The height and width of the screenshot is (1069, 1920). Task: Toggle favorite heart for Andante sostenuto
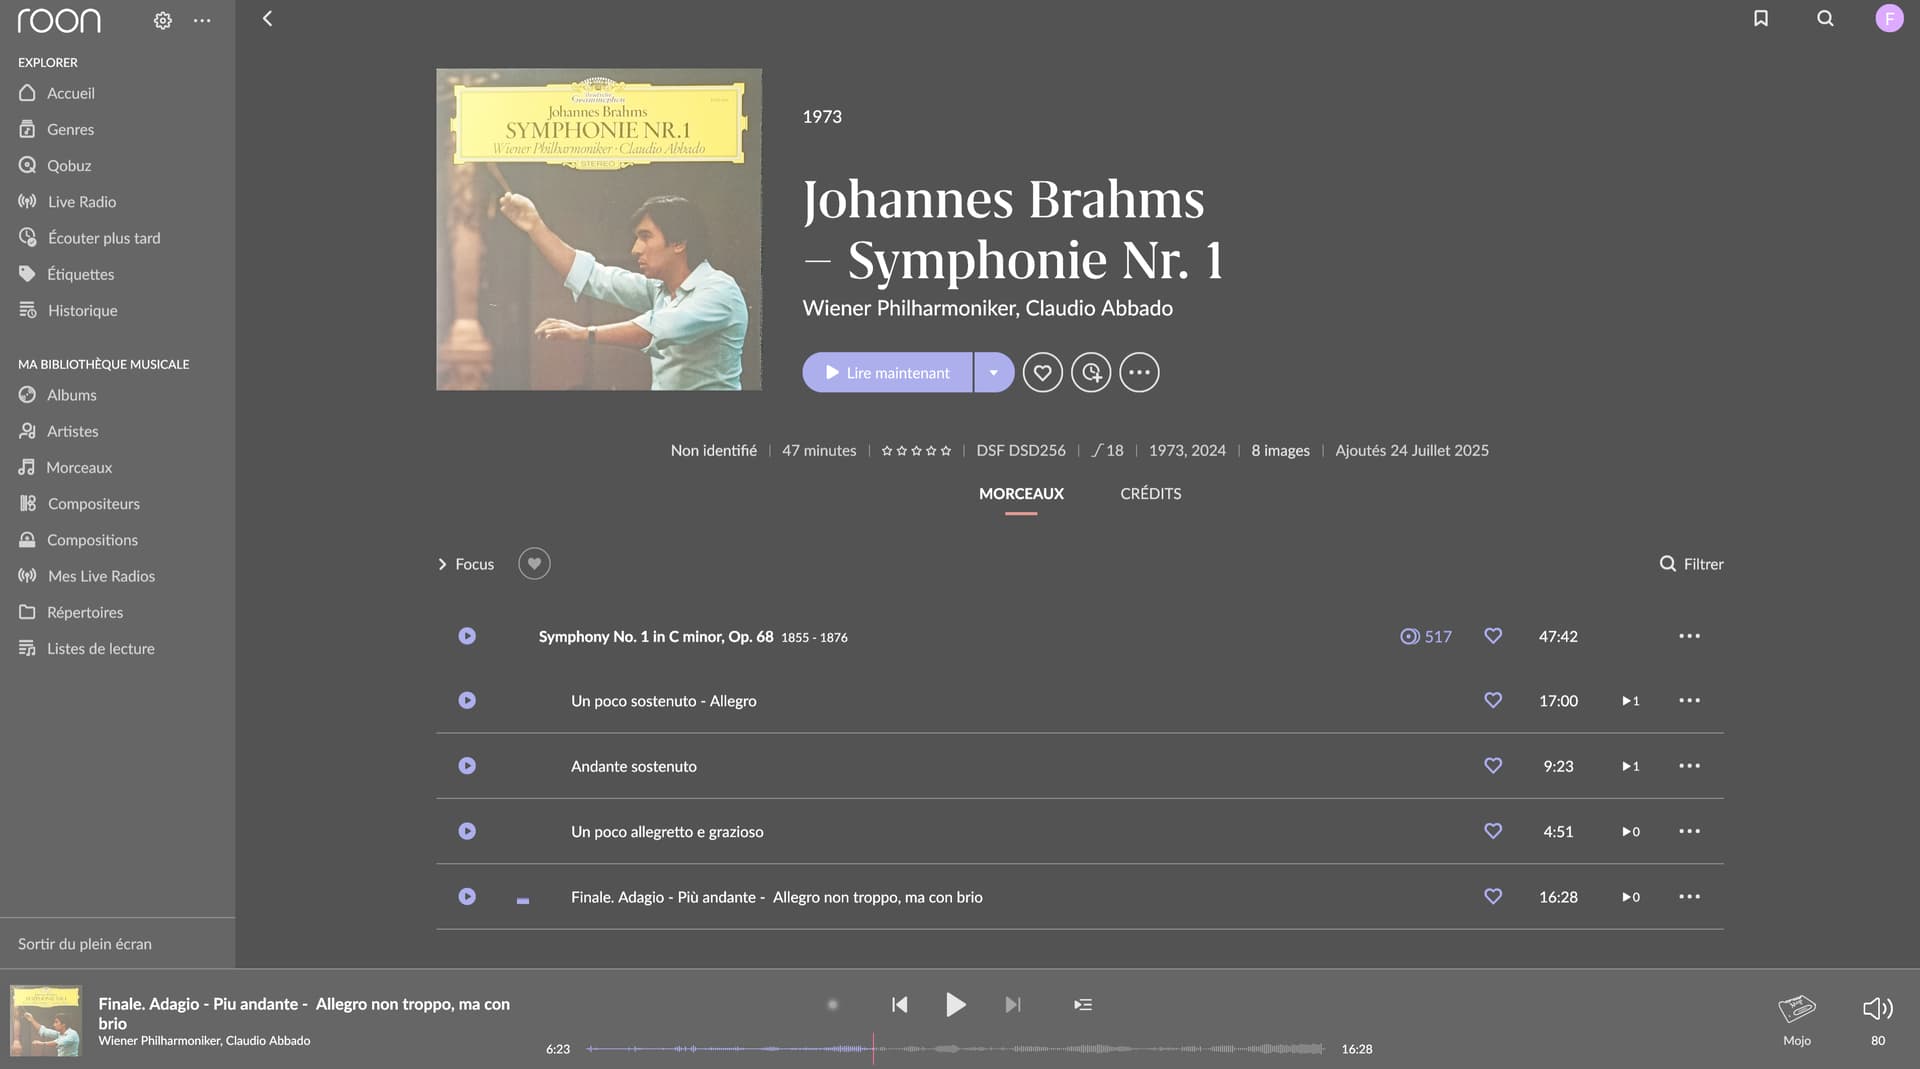click(1493, 766)
